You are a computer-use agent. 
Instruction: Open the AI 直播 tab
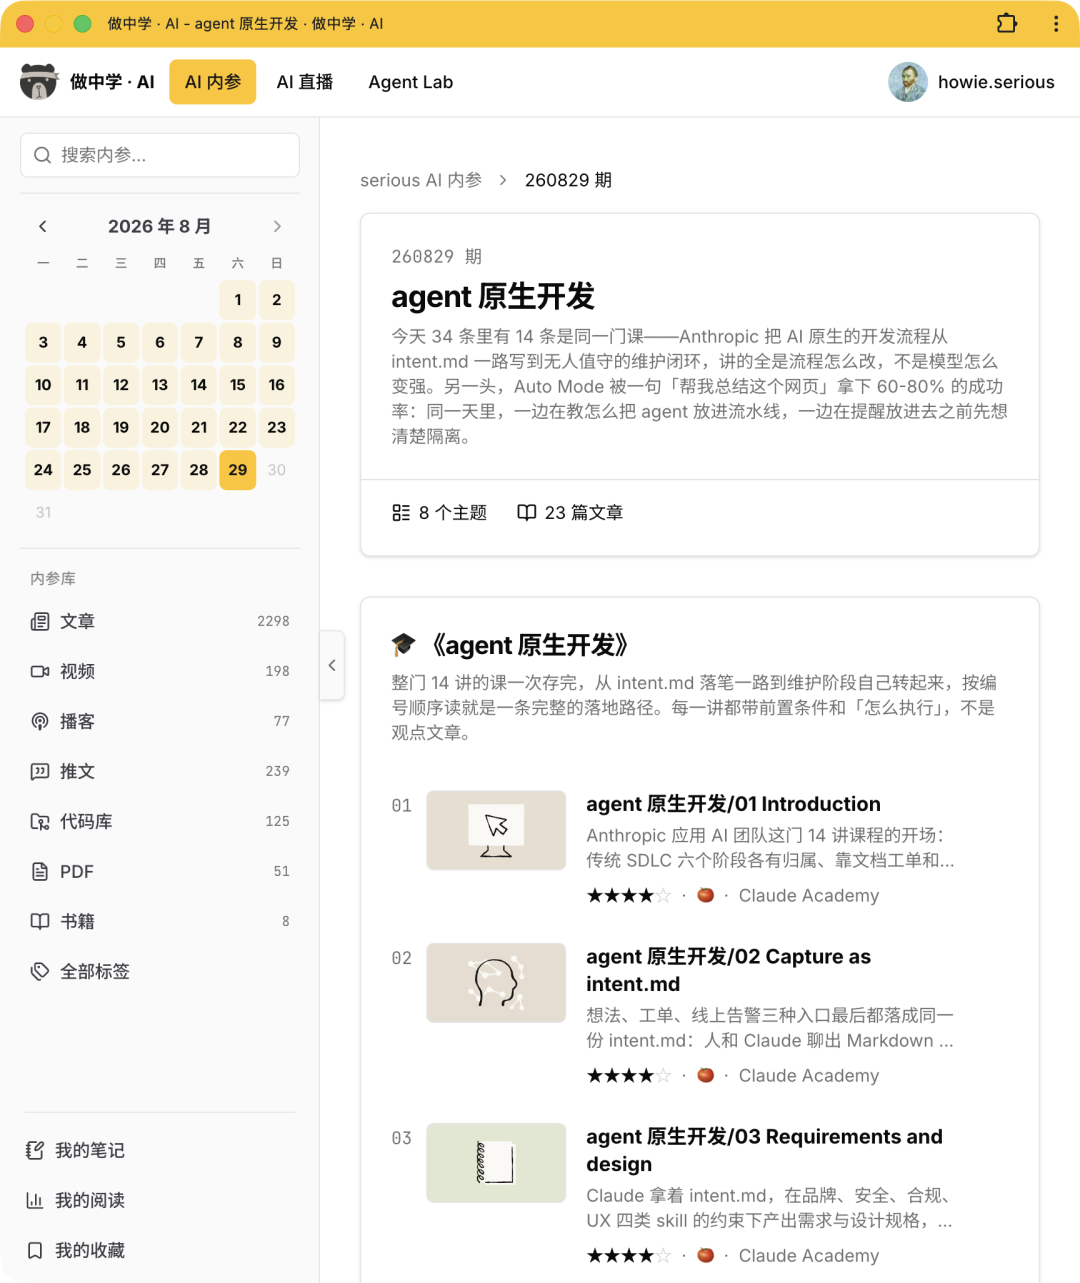tap(305, 82)
